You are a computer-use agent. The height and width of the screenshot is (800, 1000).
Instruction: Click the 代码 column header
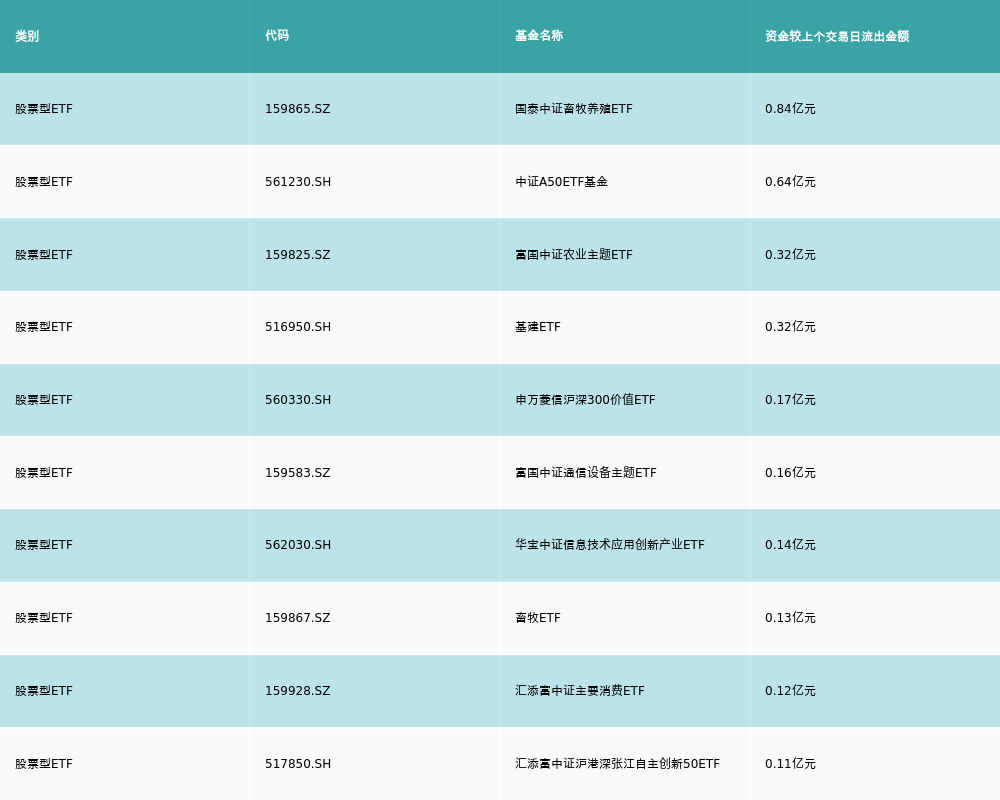277,36
